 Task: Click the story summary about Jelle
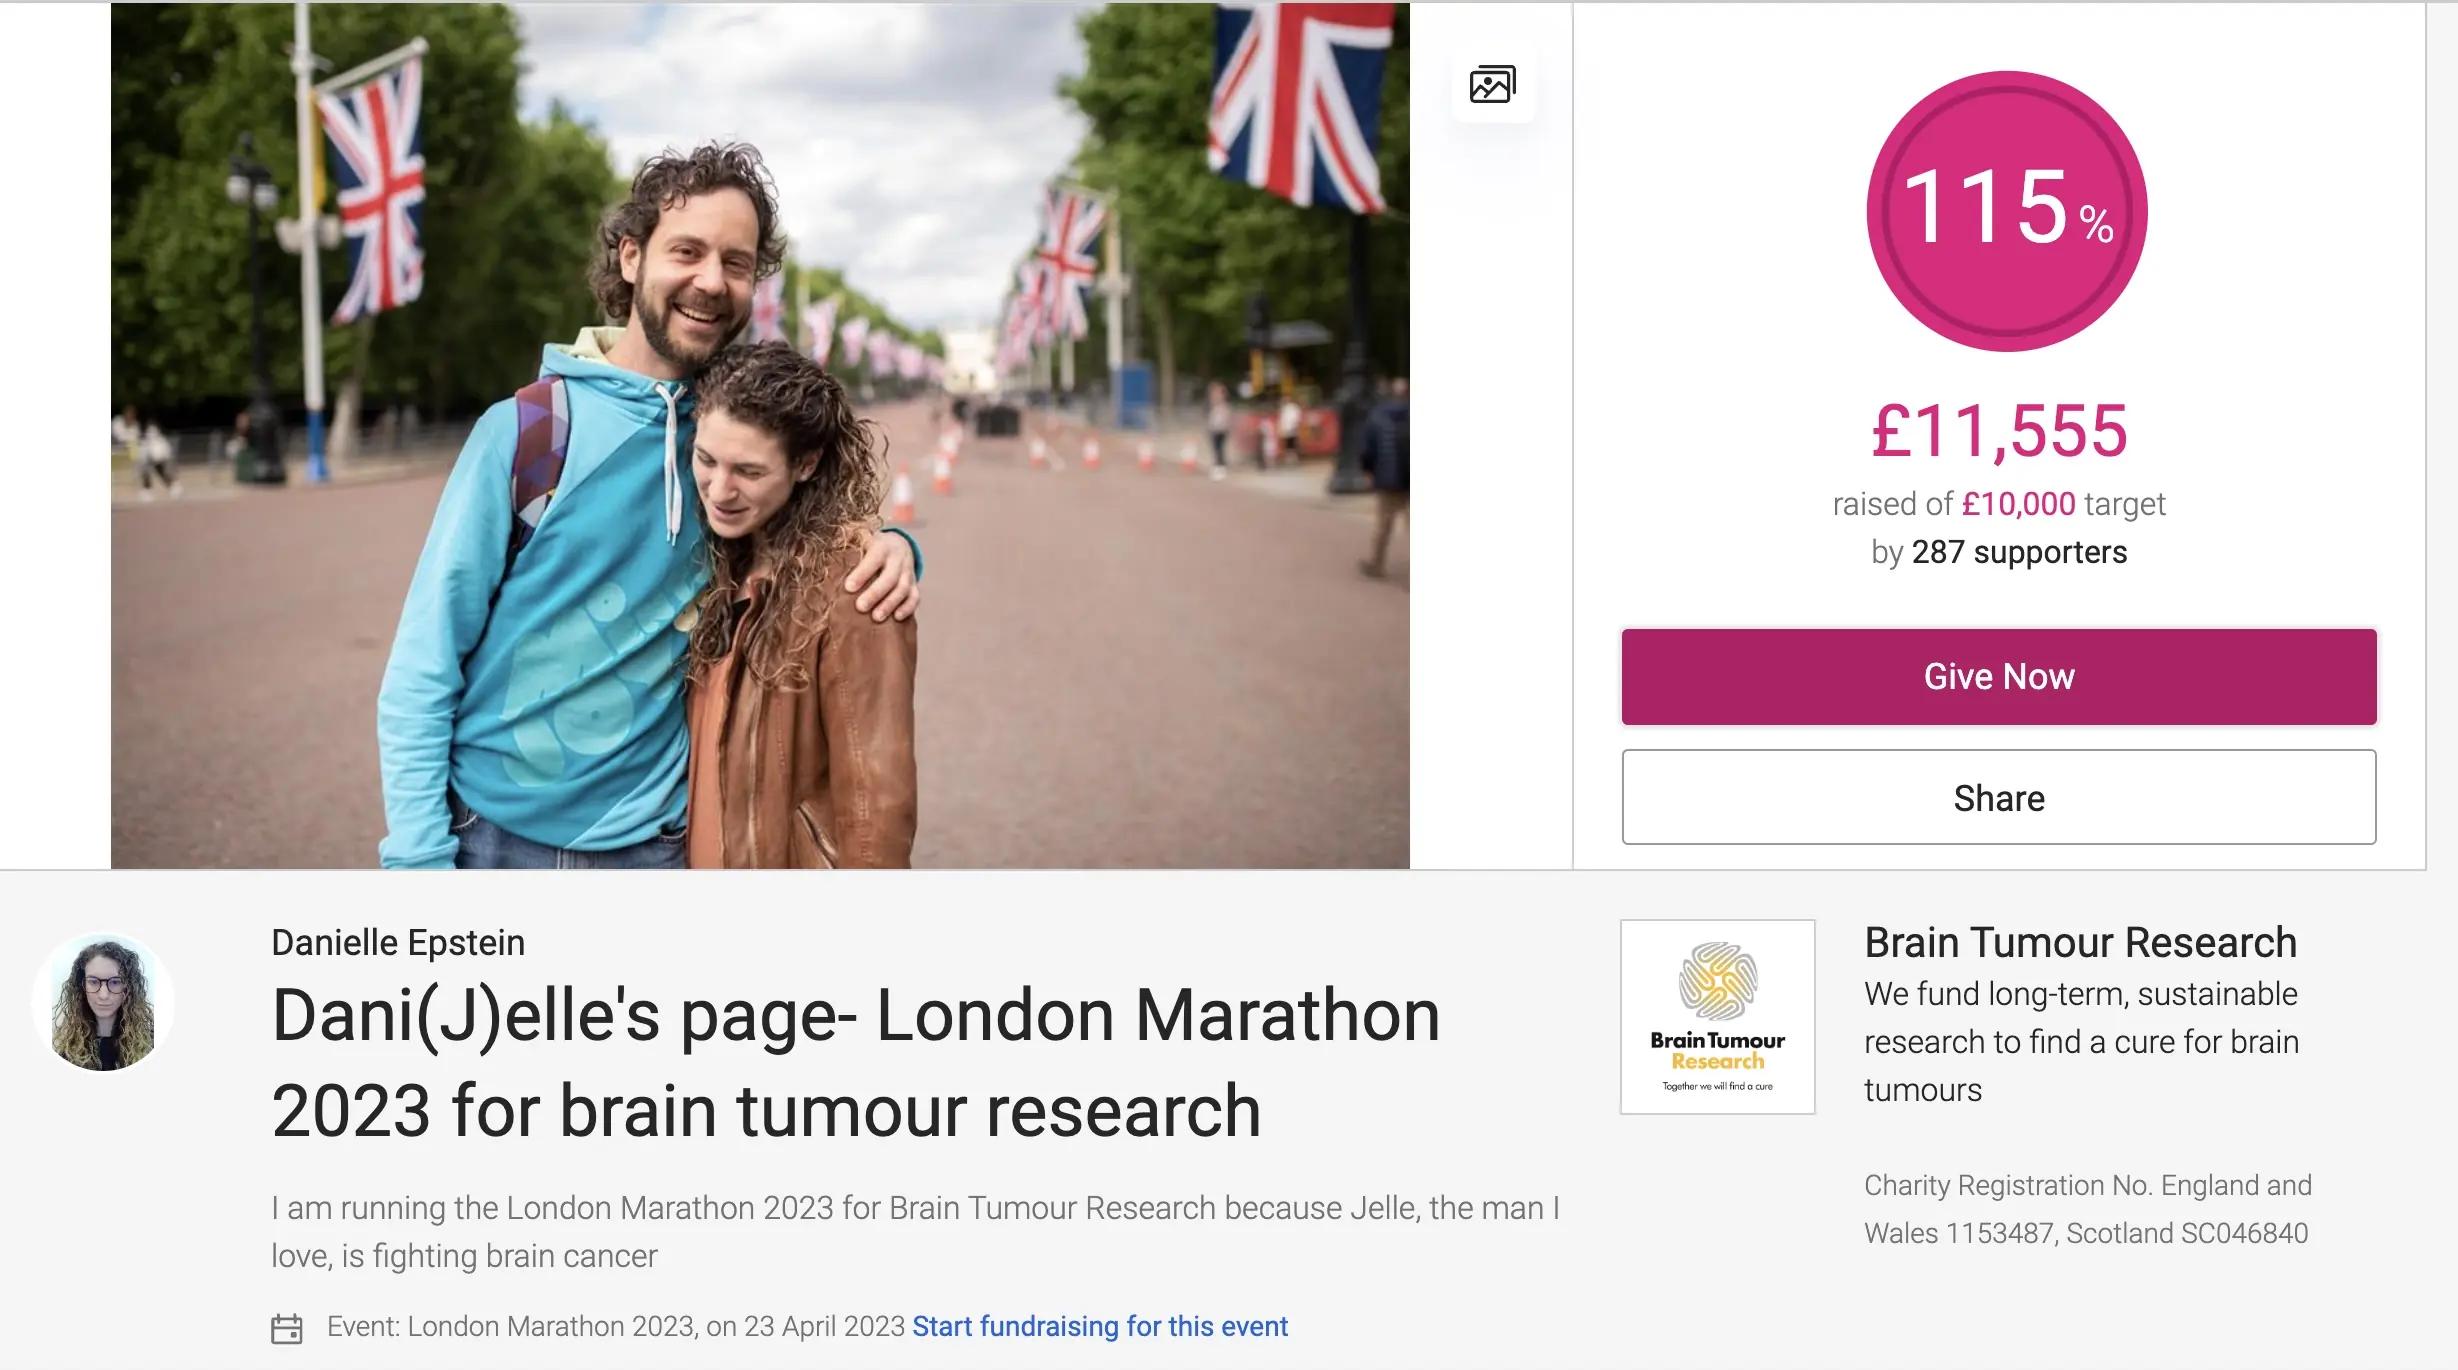click(x=915, y=1232)
